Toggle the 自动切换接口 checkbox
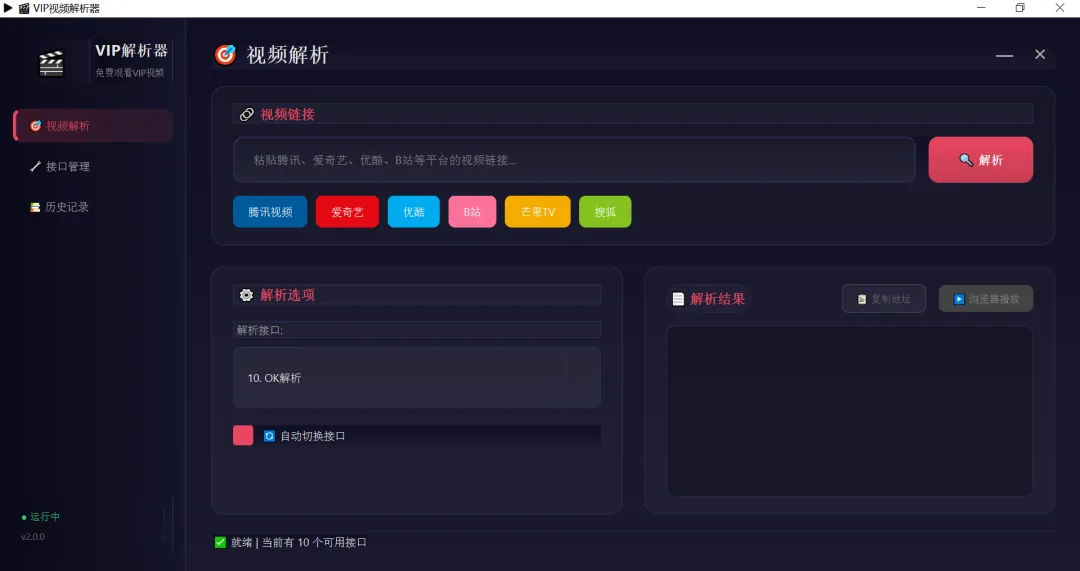1080x571 pixels. click(243, 435)
